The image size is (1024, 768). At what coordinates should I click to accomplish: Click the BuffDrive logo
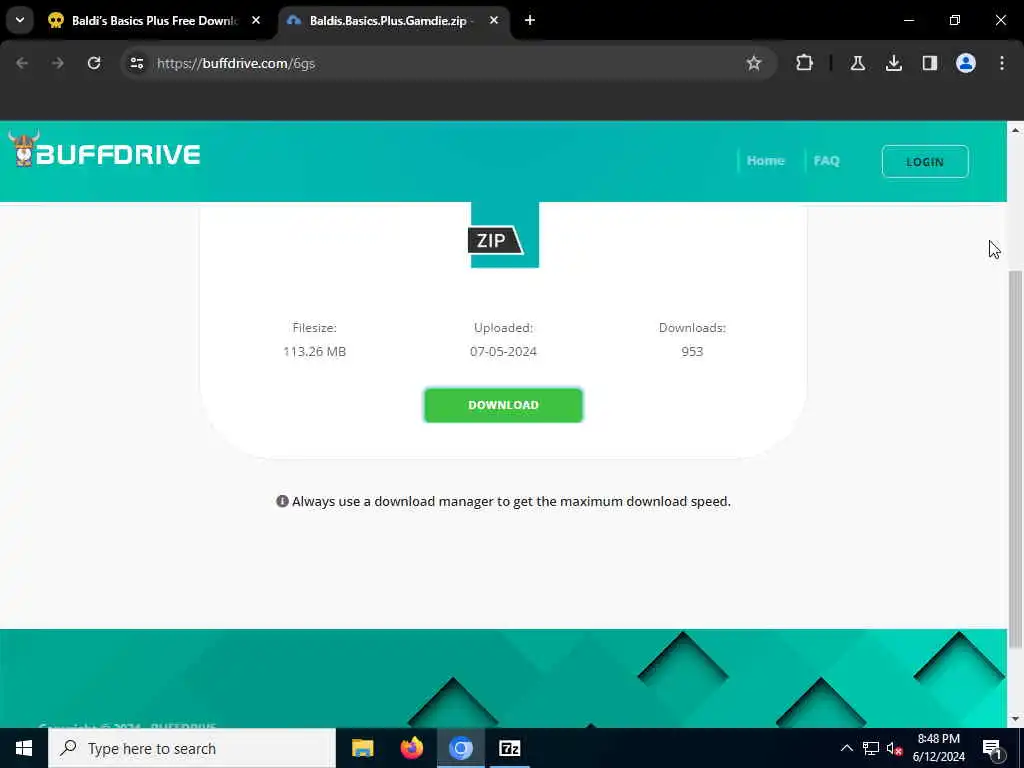click(x=104, y=150)
